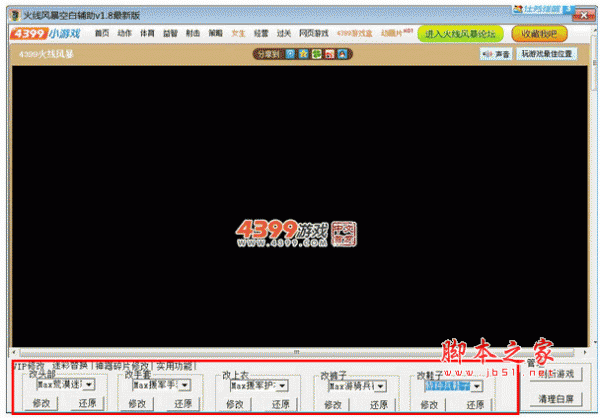
Task: Expand the 改鞋子 dropdown
Action: pyautogui.click(x=477, y=386)
